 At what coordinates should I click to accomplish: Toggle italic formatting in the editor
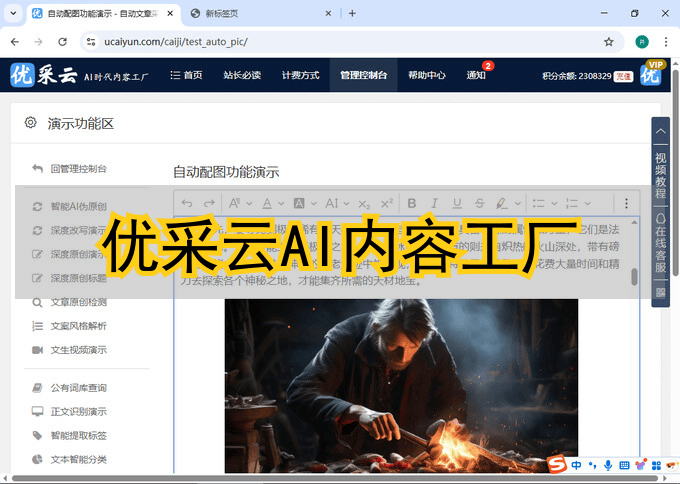[x=433, y=204]
